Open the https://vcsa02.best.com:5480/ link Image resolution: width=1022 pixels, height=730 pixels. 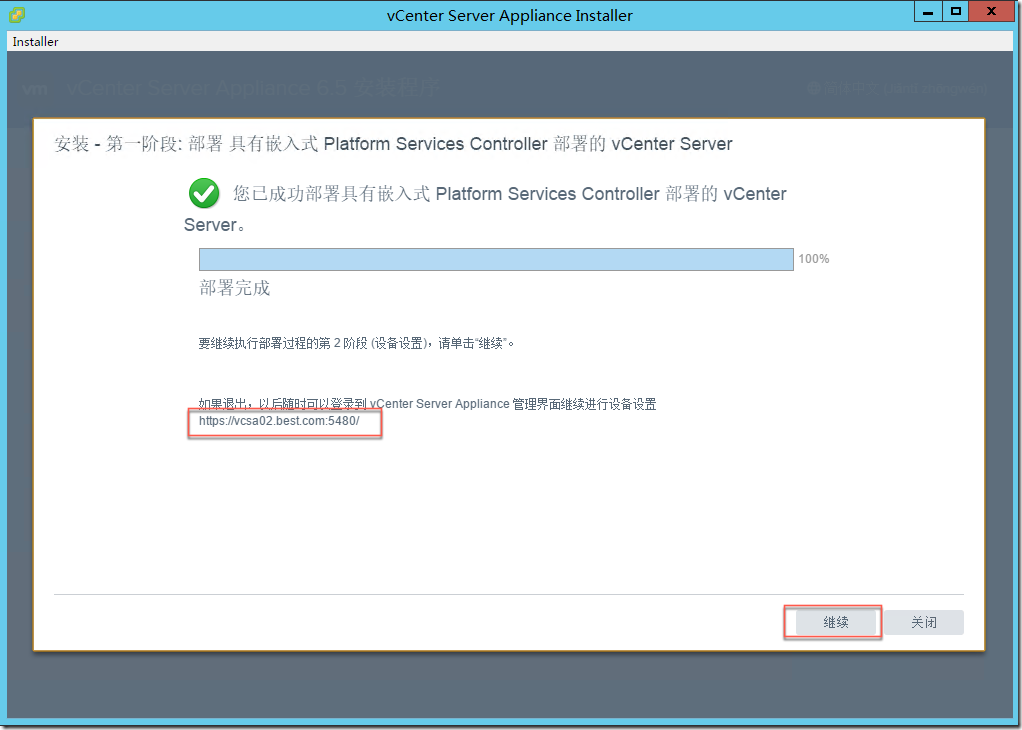click(279, 421)
